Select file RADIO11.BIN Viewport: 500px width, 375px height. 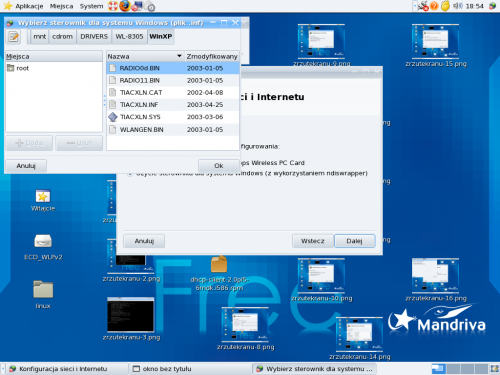pyautogui.click(x=173, y=80)
